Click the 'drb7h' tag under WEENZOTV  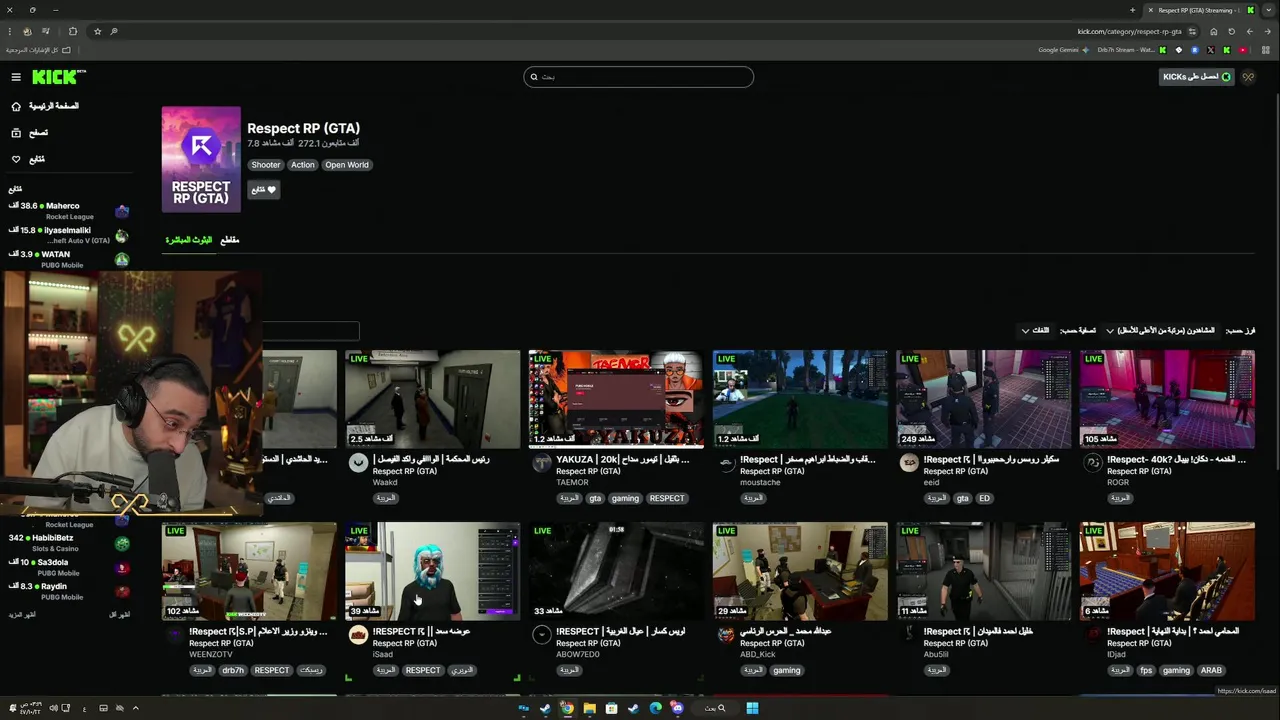[233, 670]
